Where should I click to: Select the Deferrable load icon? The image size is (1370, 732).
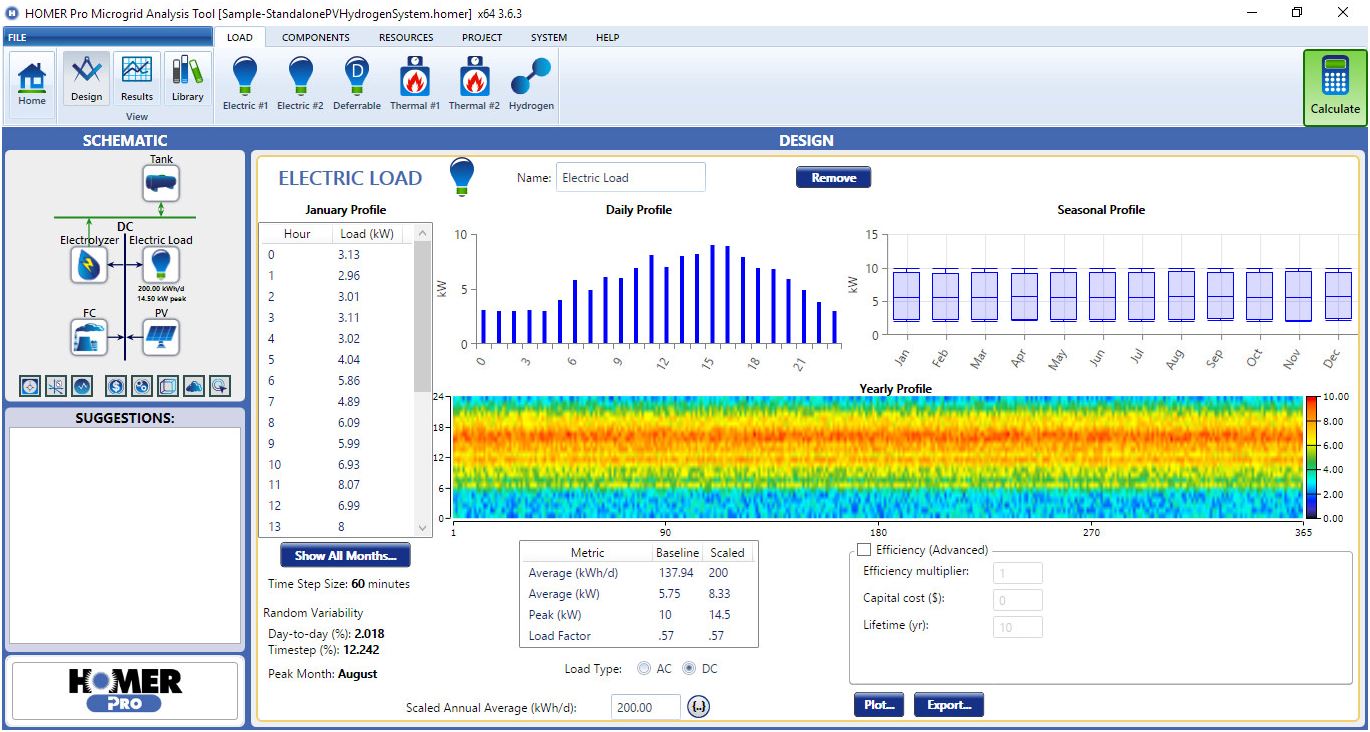pos(356,80)
